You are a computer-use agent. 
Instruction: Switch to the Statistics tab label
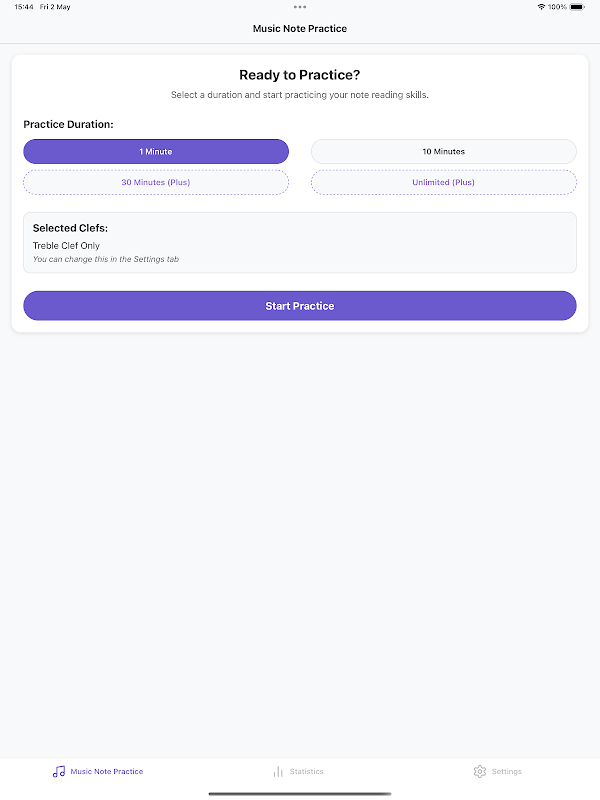306,771
